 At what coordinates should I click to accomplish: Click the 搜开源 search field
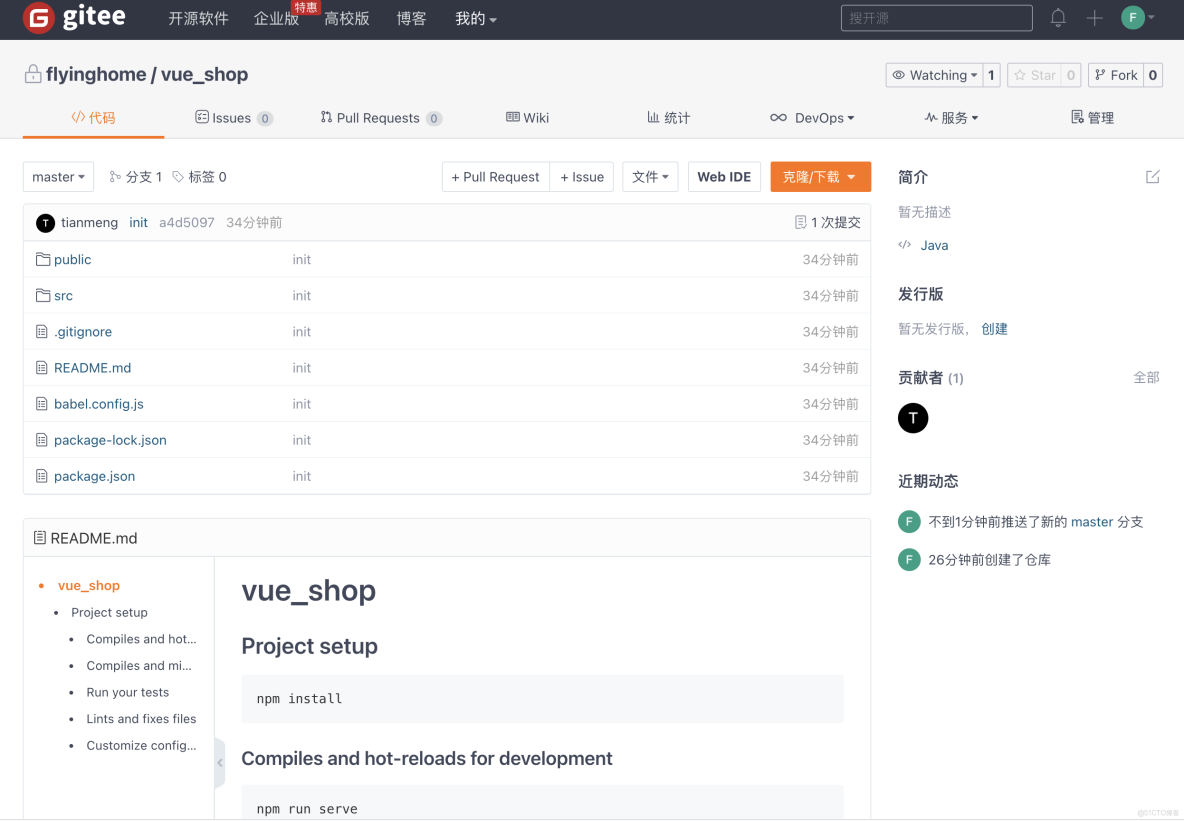[x=936, y=18]
